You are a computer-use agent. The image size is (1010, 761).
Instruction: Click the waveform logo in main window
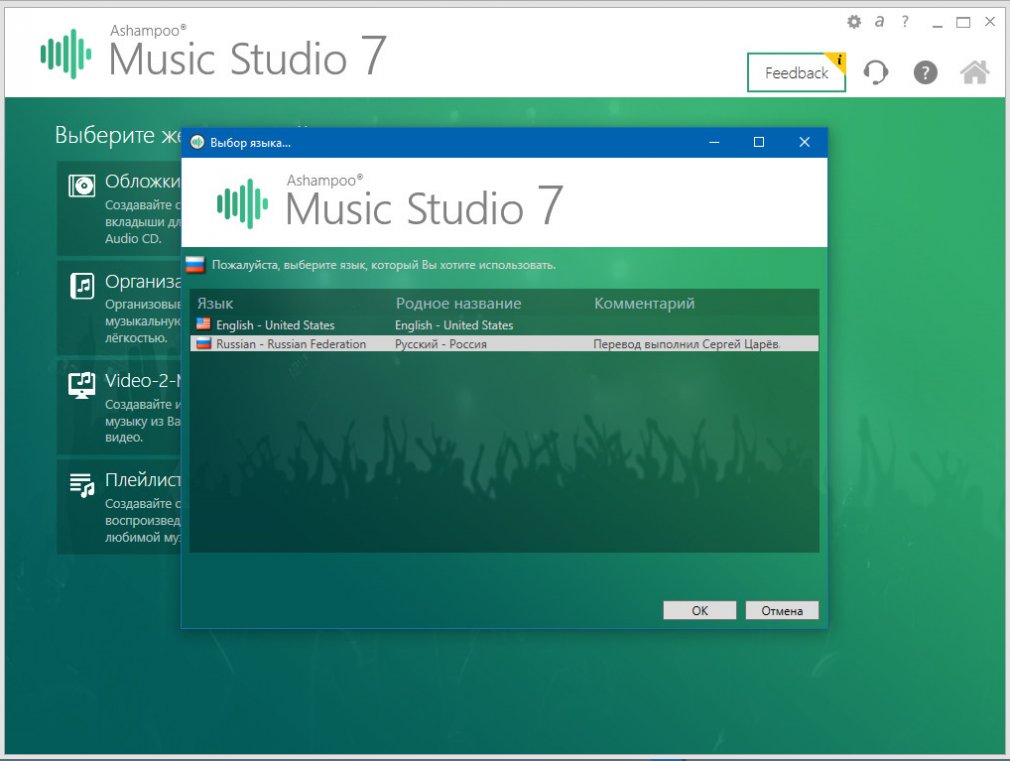(x=66, y=54)
